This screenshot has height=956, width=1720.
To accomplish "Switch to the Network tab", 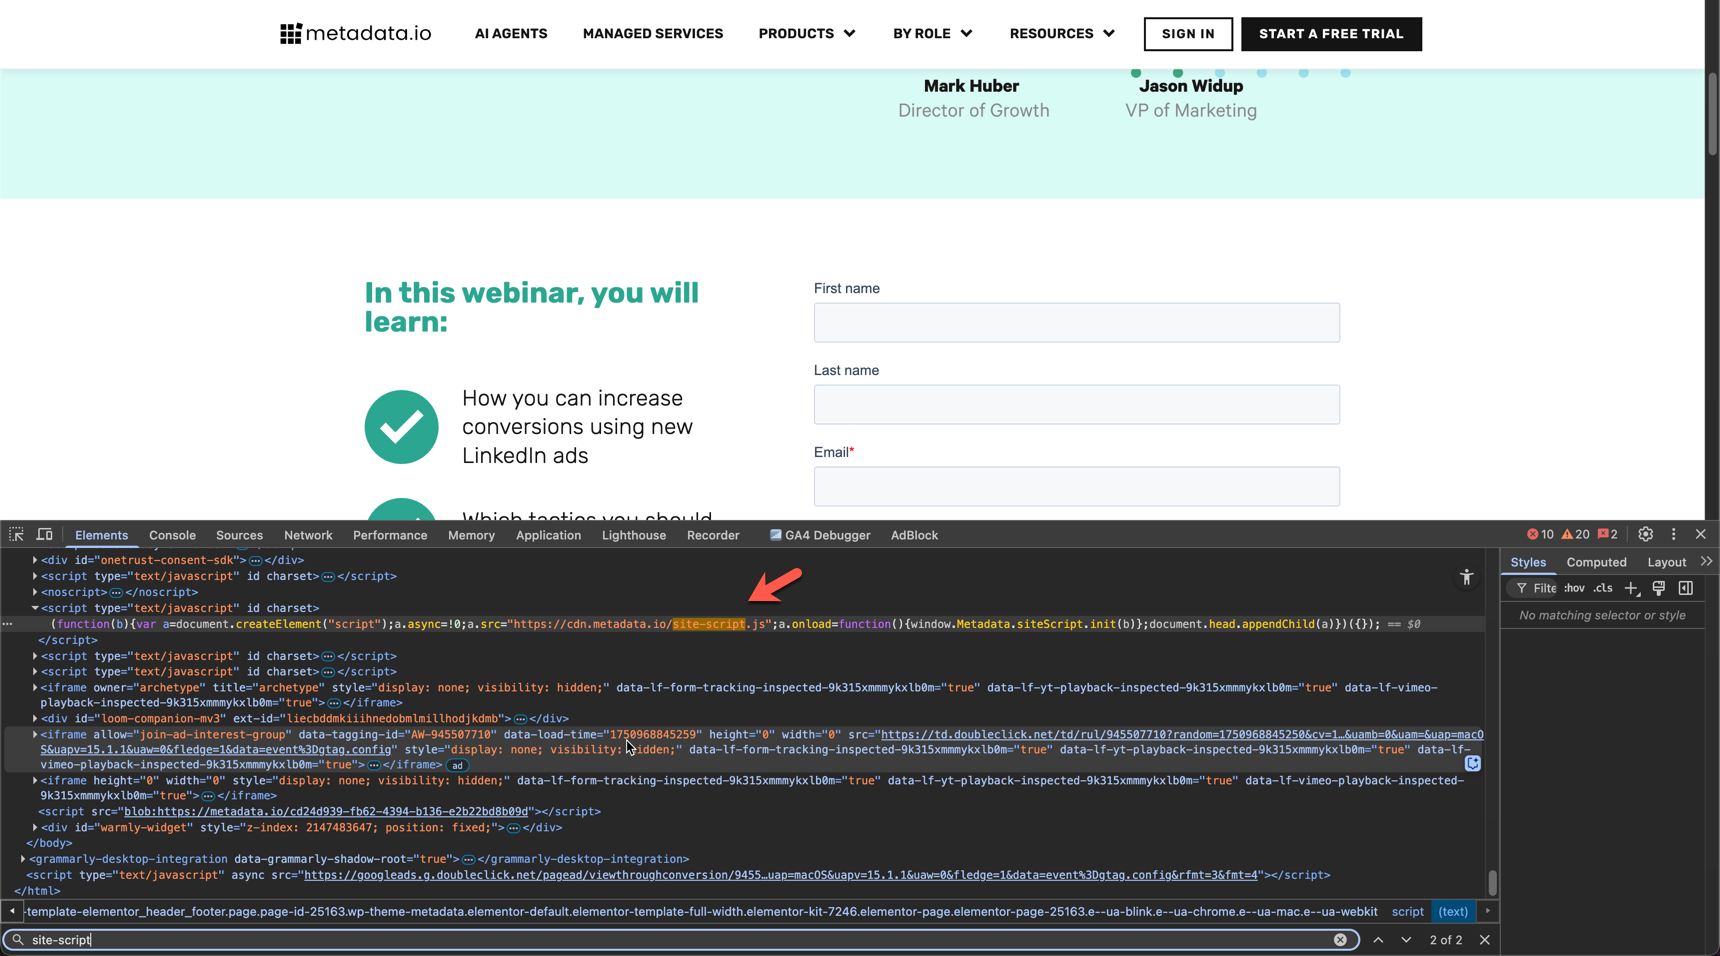I will [x=307, y=535].
